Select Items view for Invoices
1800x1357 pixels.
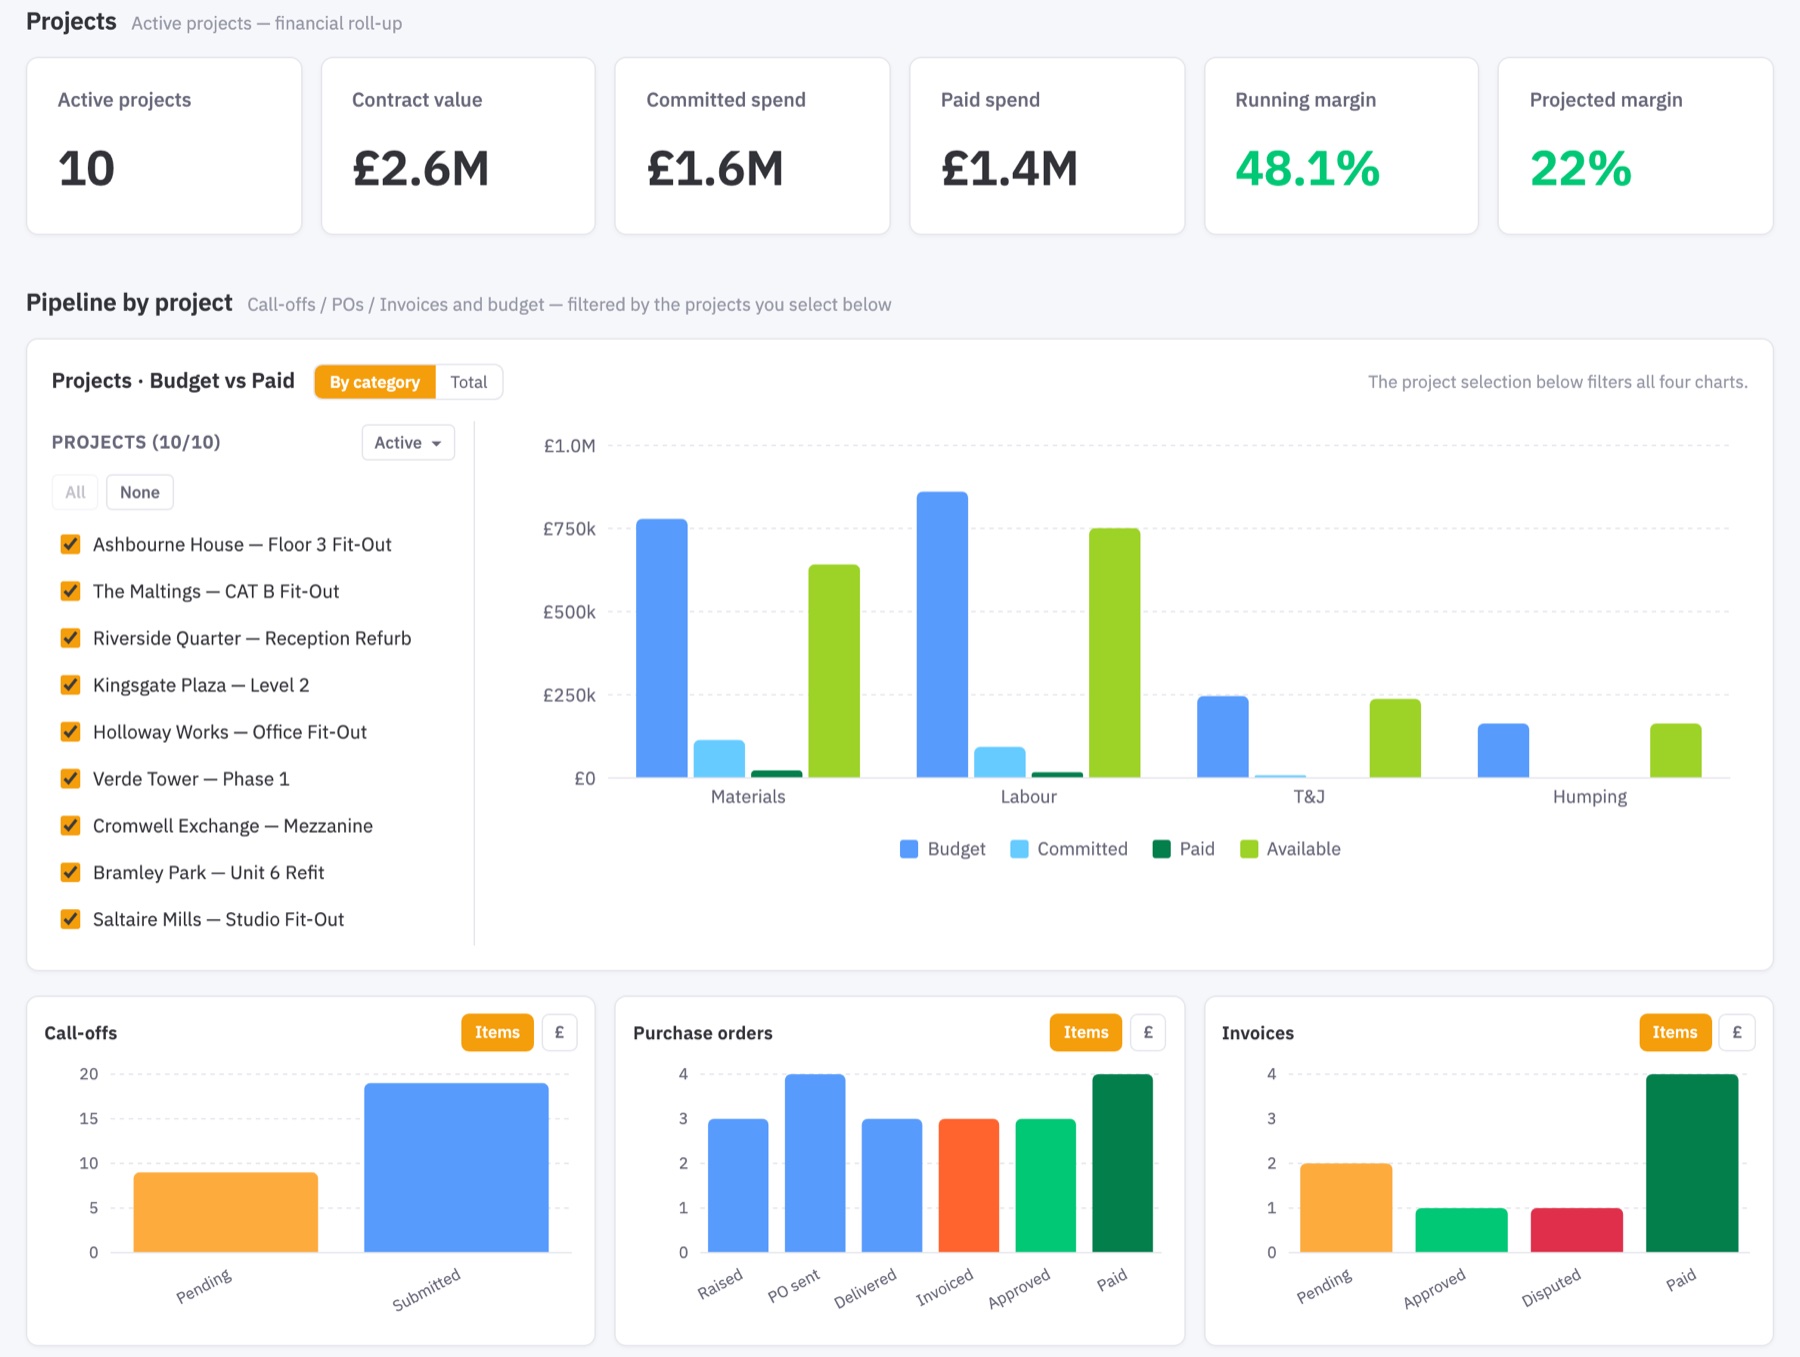click(x=1675, y=1032)
